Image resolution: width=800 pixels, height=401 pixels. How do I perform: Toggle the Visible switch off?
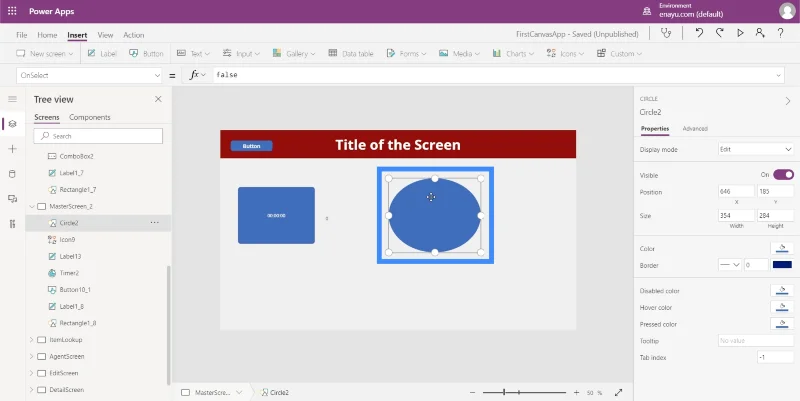pyautogui.click(x=783, y=175)
